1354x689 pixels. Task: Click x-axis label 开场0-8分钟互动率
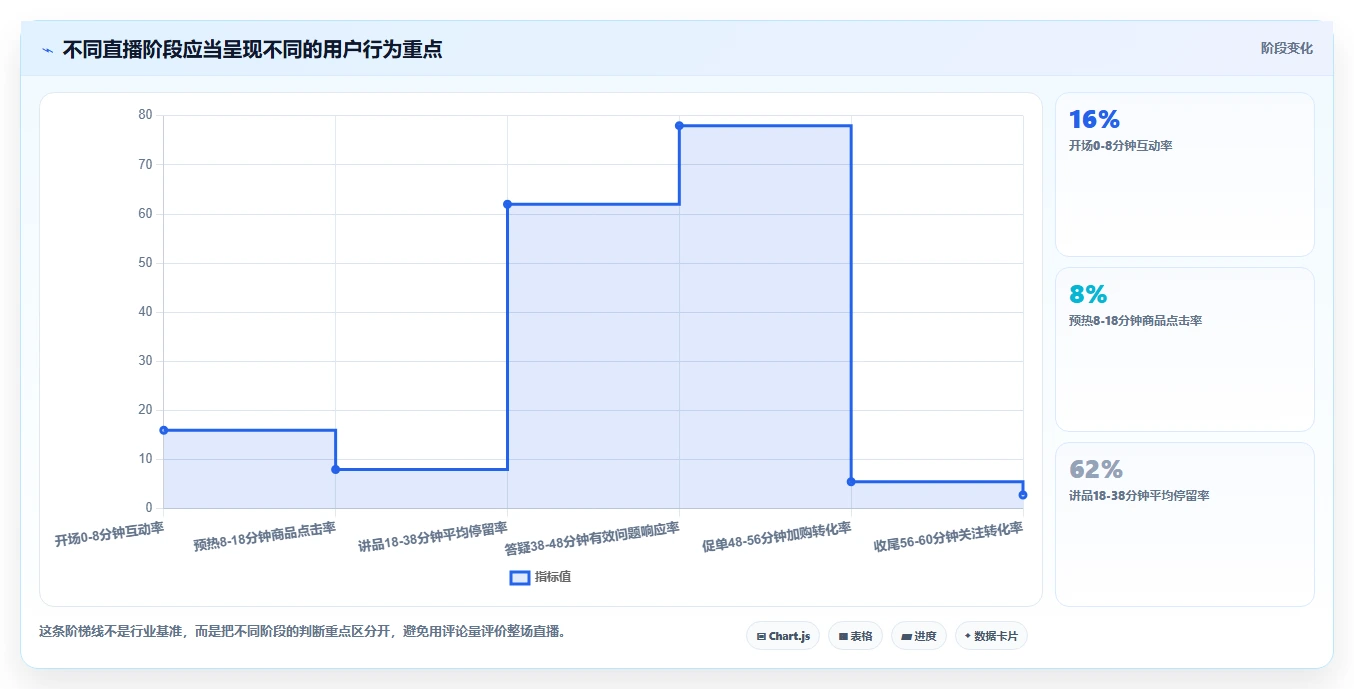109,533
